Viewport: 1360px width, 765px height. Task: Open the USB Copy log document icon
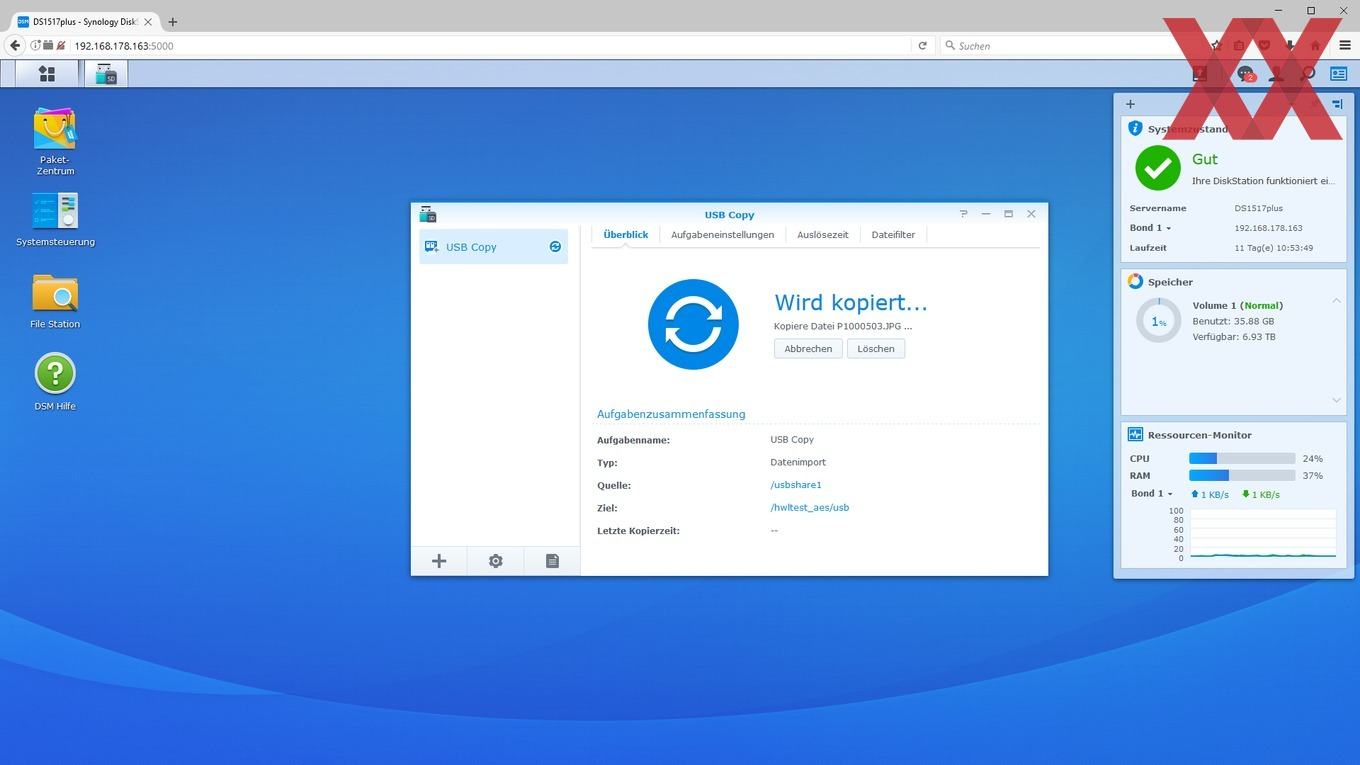[x=552, y=561]
